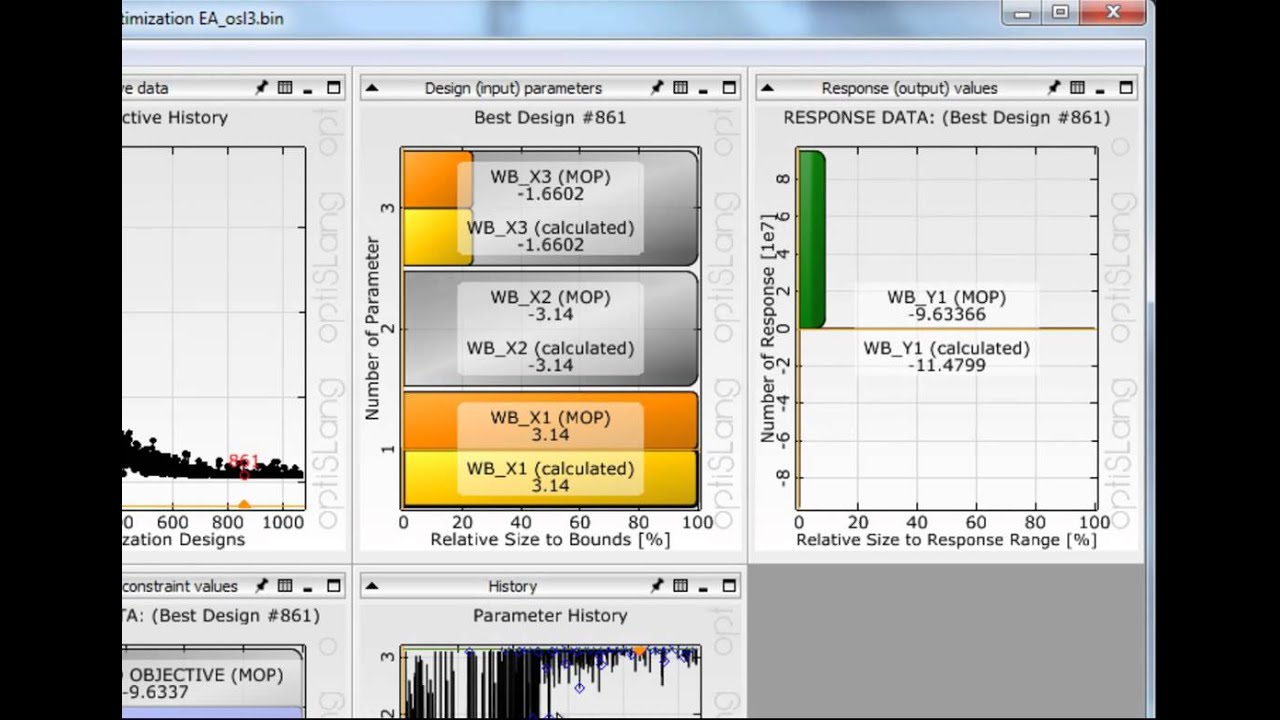Open table view in Objective History panel
Image resolution: width=1280 pixels, height=720 pixels.
coord(285,88)
